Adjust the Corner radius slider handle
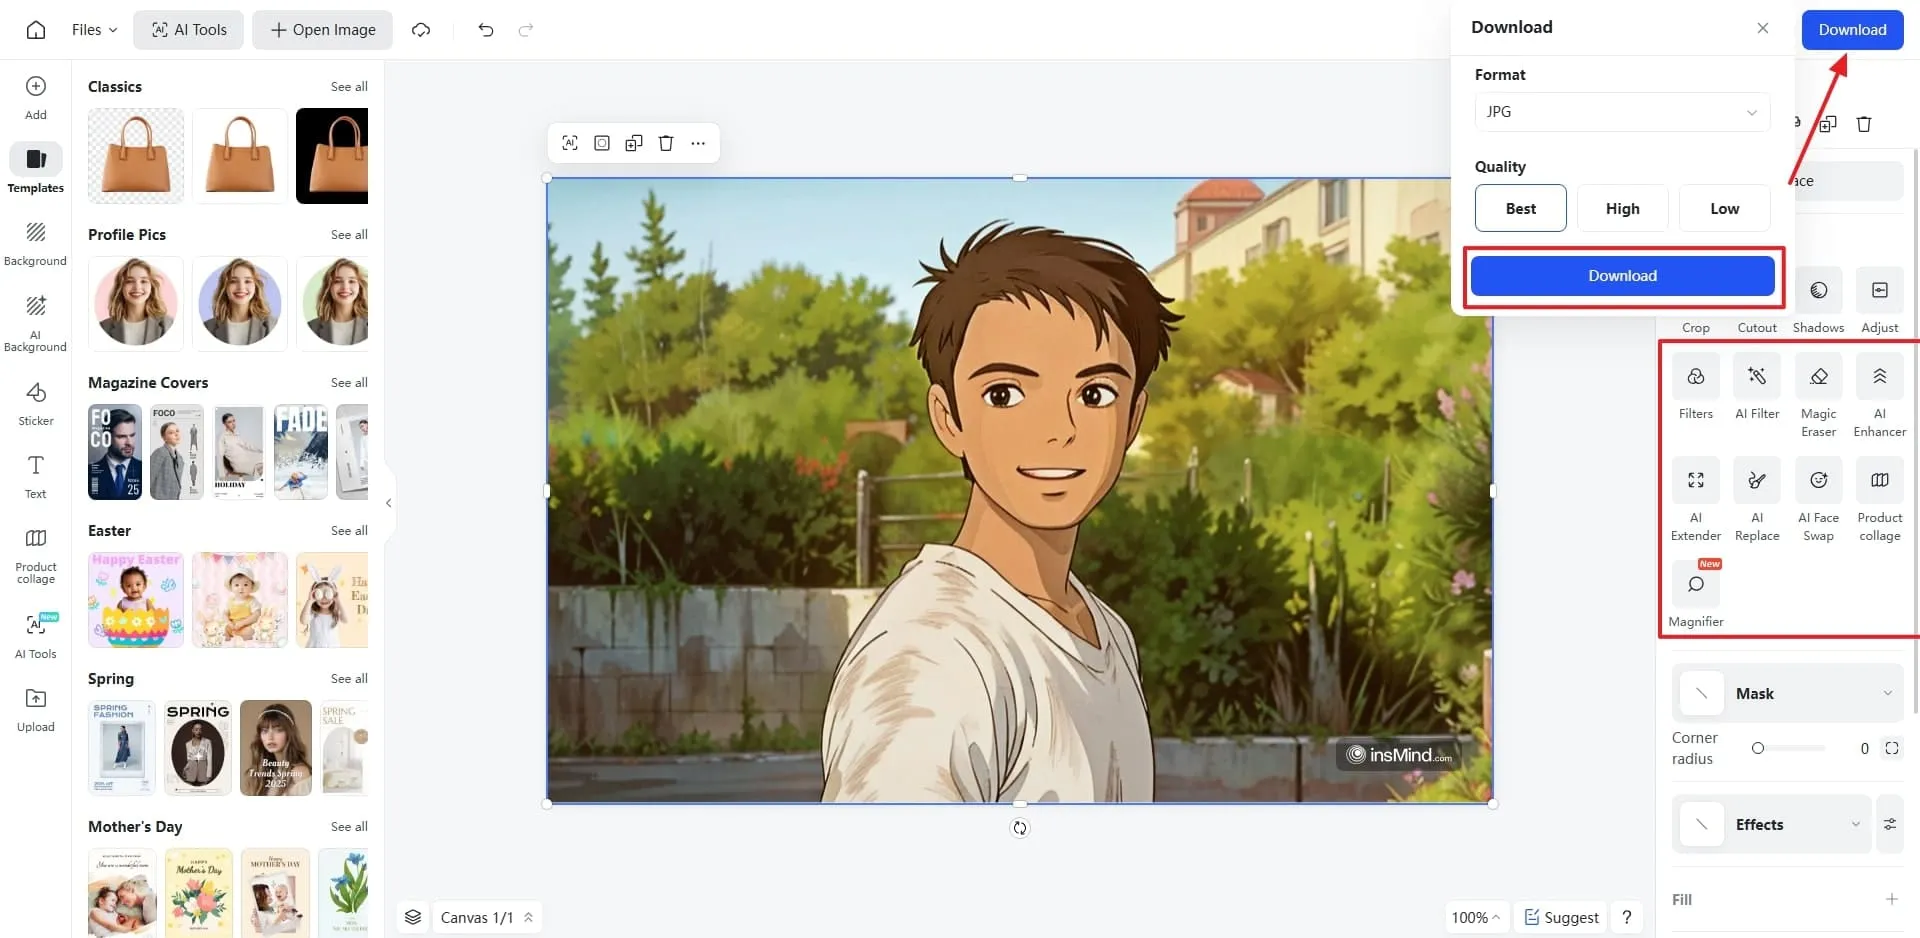The height and width of the screenshot is (938, 1920). (1758, 748)
